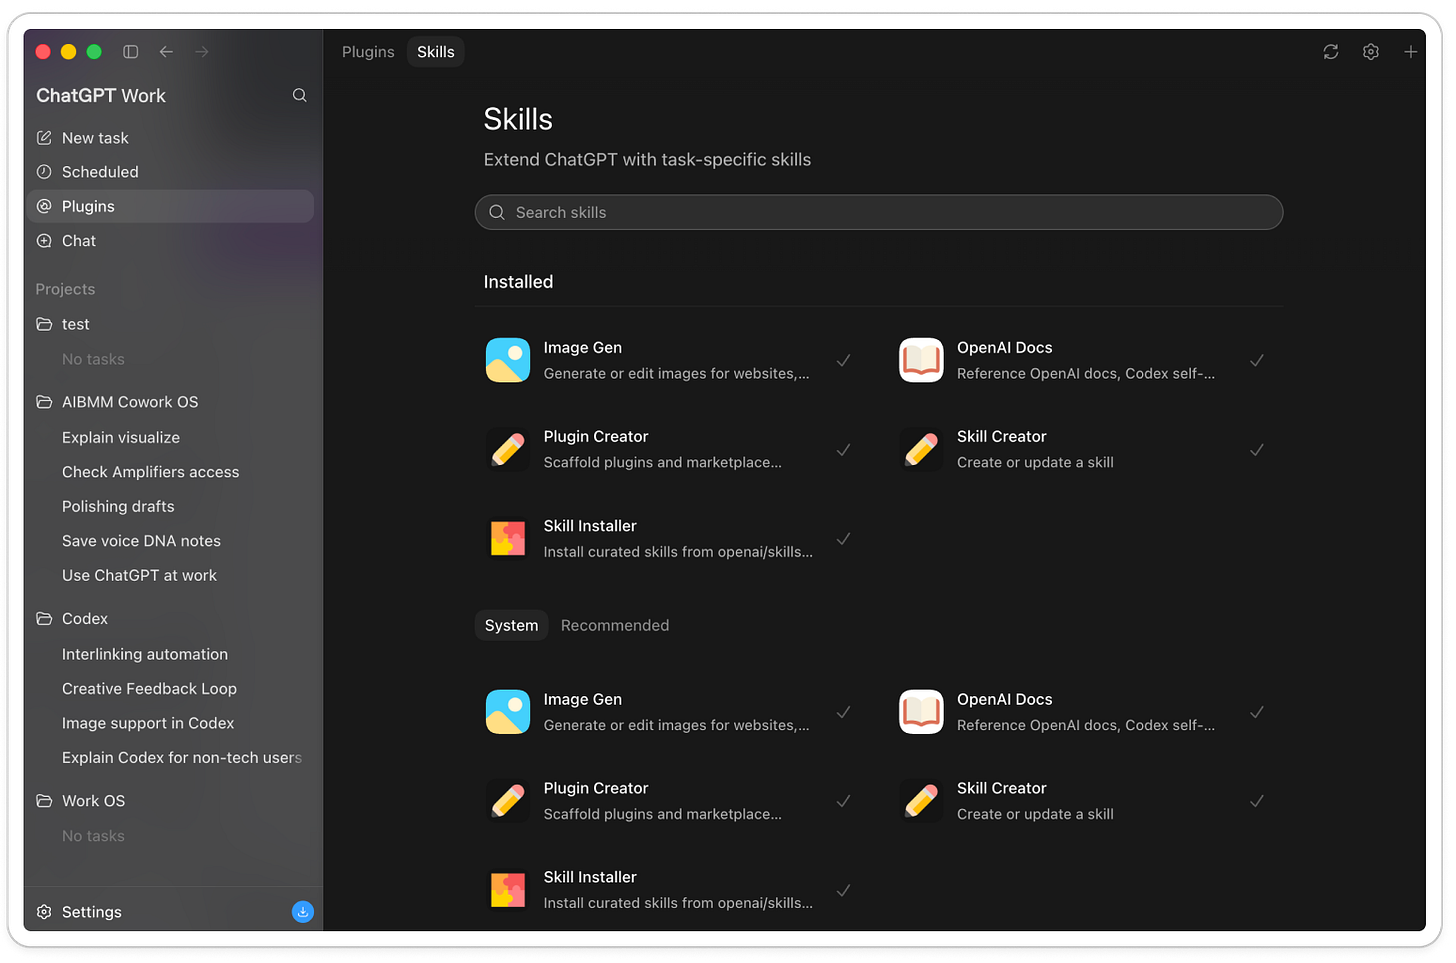Go forward with the right arrow

pyautogui.click(x=202, y=52)
